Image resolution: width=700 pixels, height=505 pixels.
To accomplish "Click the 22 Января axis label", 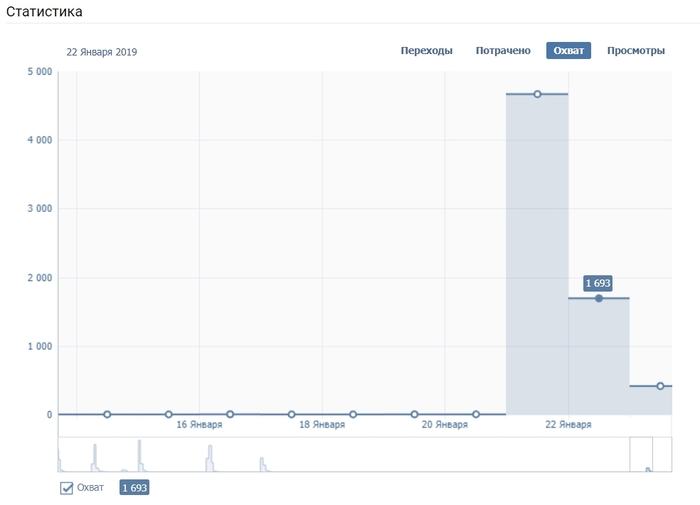I will [568, 425].
